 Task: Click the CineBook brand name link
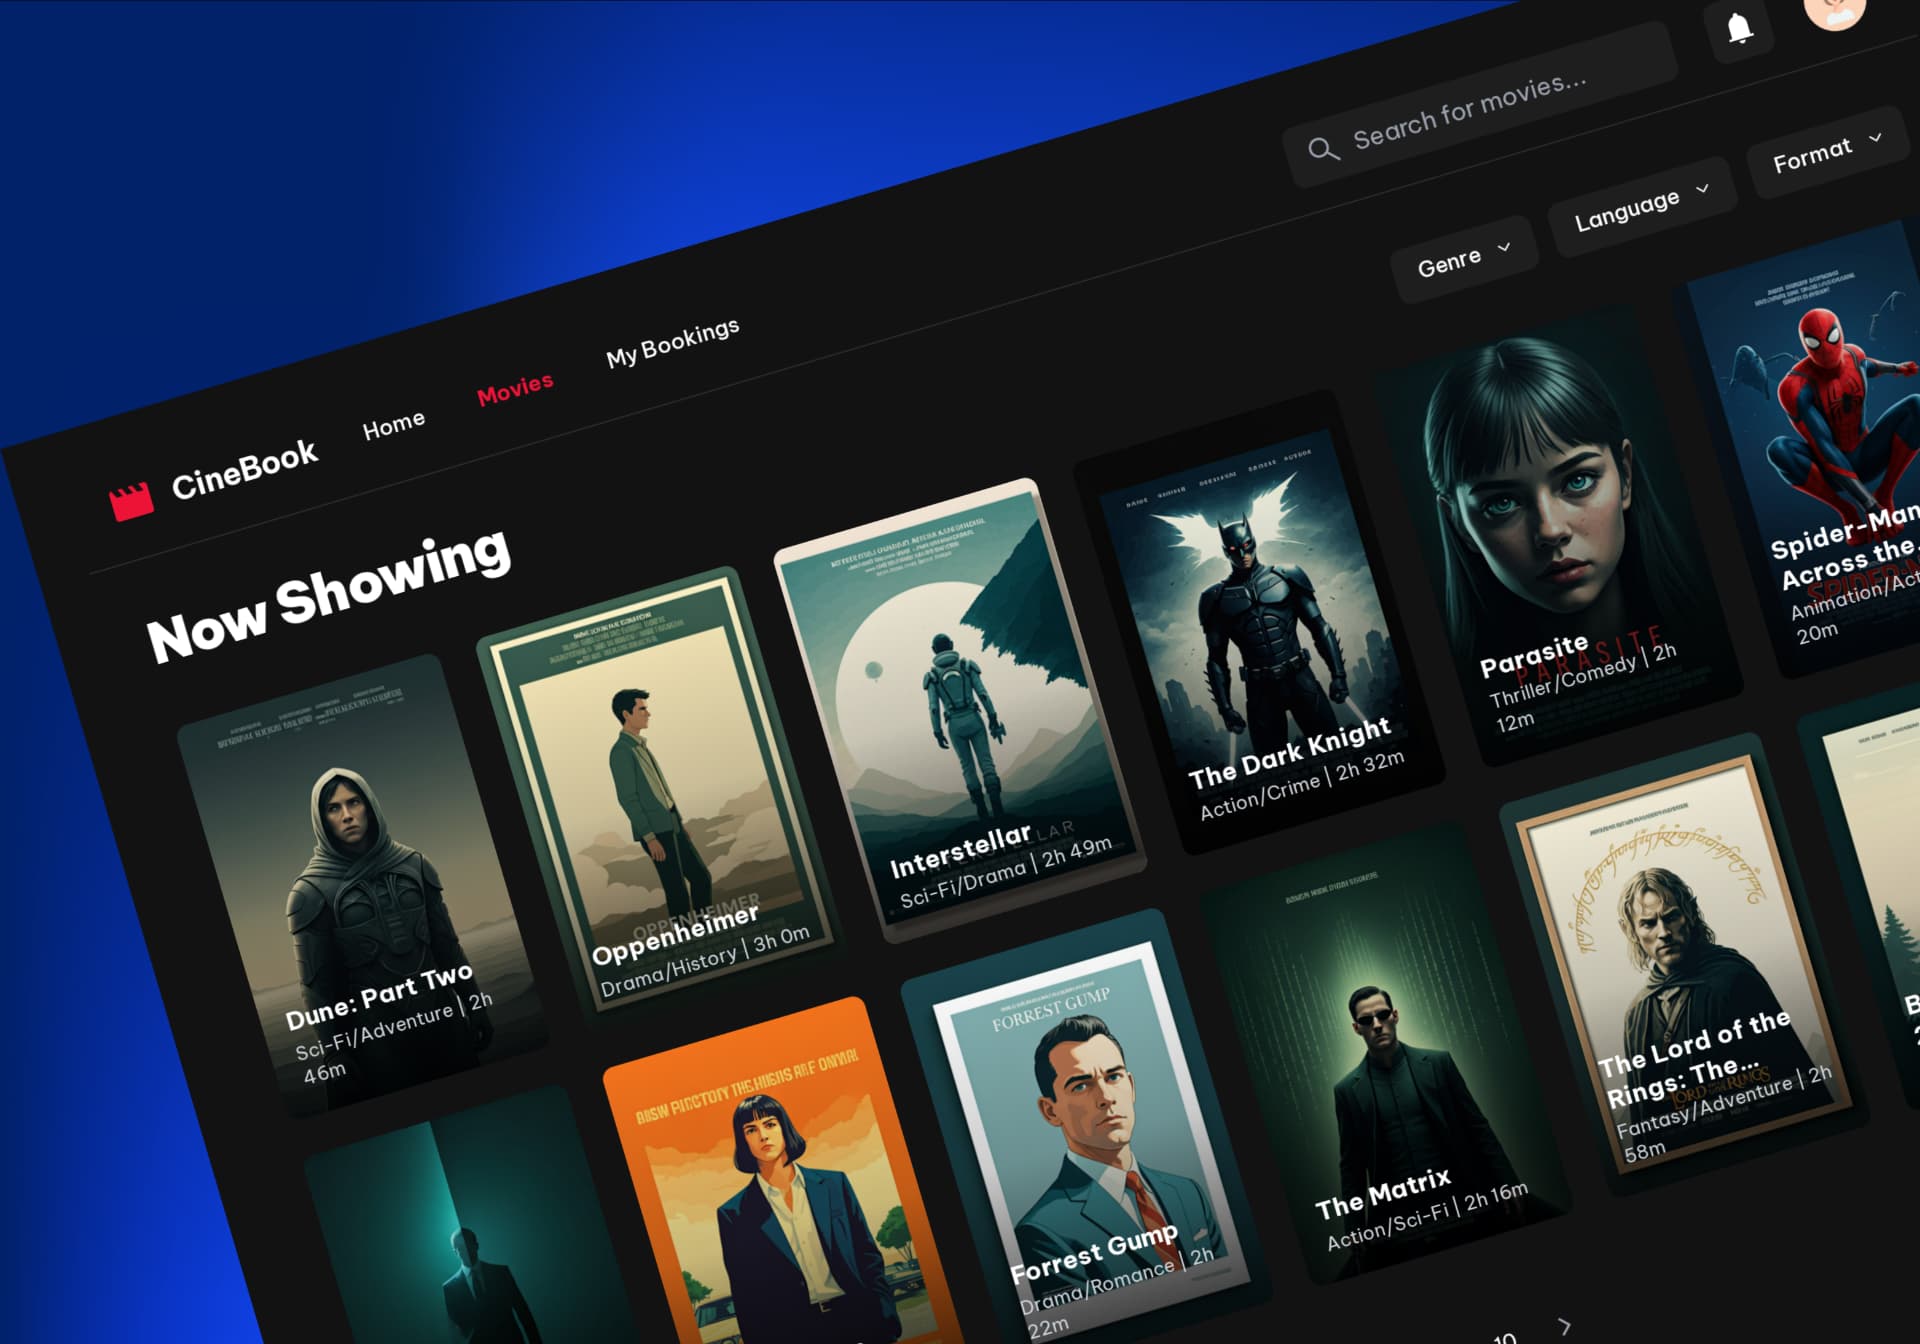245,469
